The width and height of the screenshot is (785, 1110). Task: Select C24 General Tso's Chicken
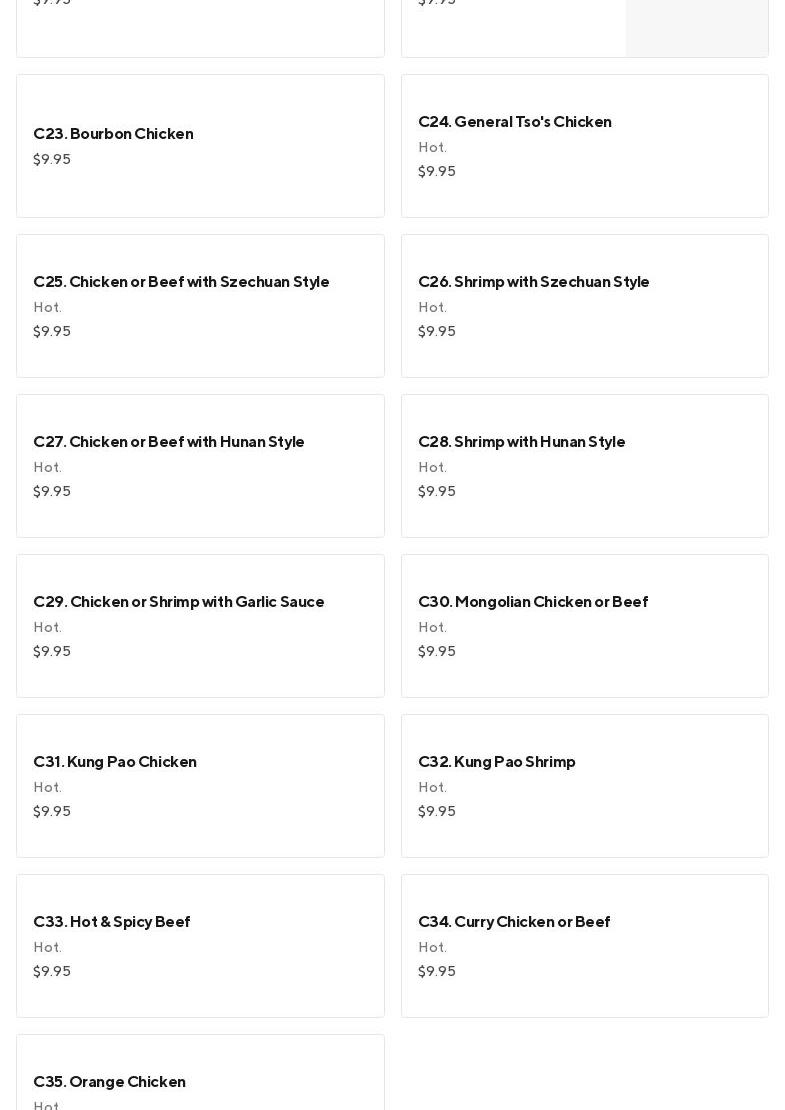(x=584, y=146)
